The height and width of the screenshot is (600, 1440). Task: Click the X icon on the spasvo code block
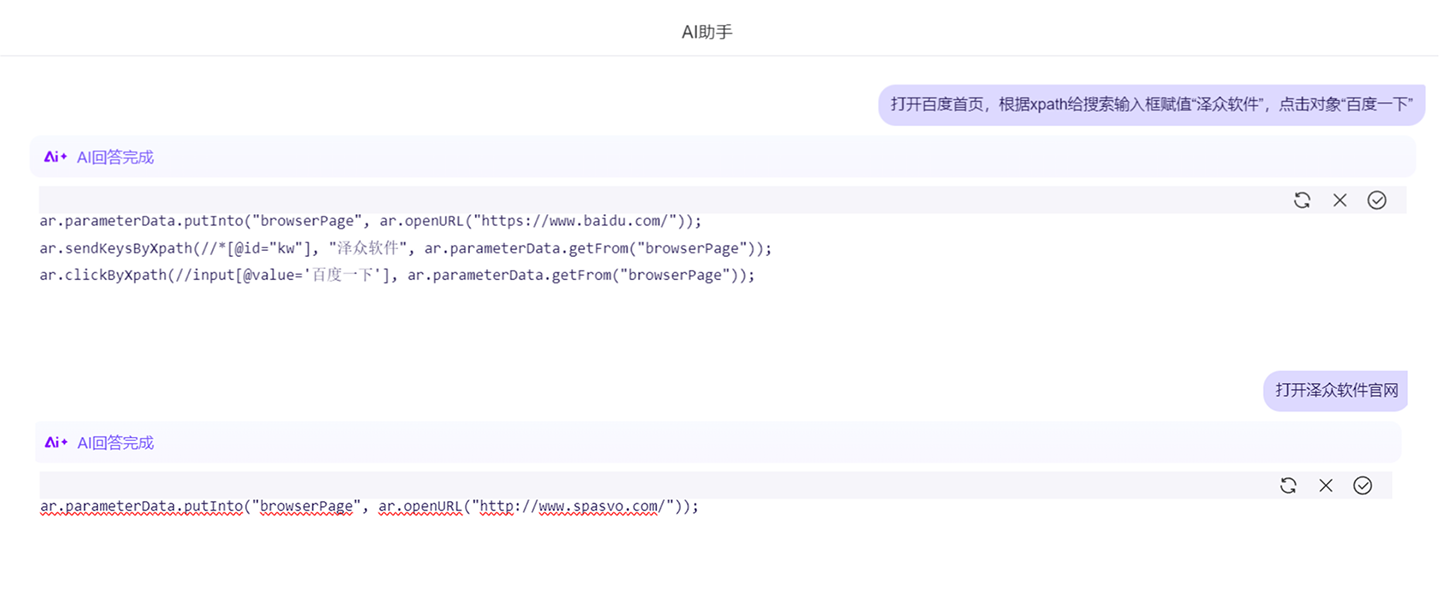(x=1326, y=485)
